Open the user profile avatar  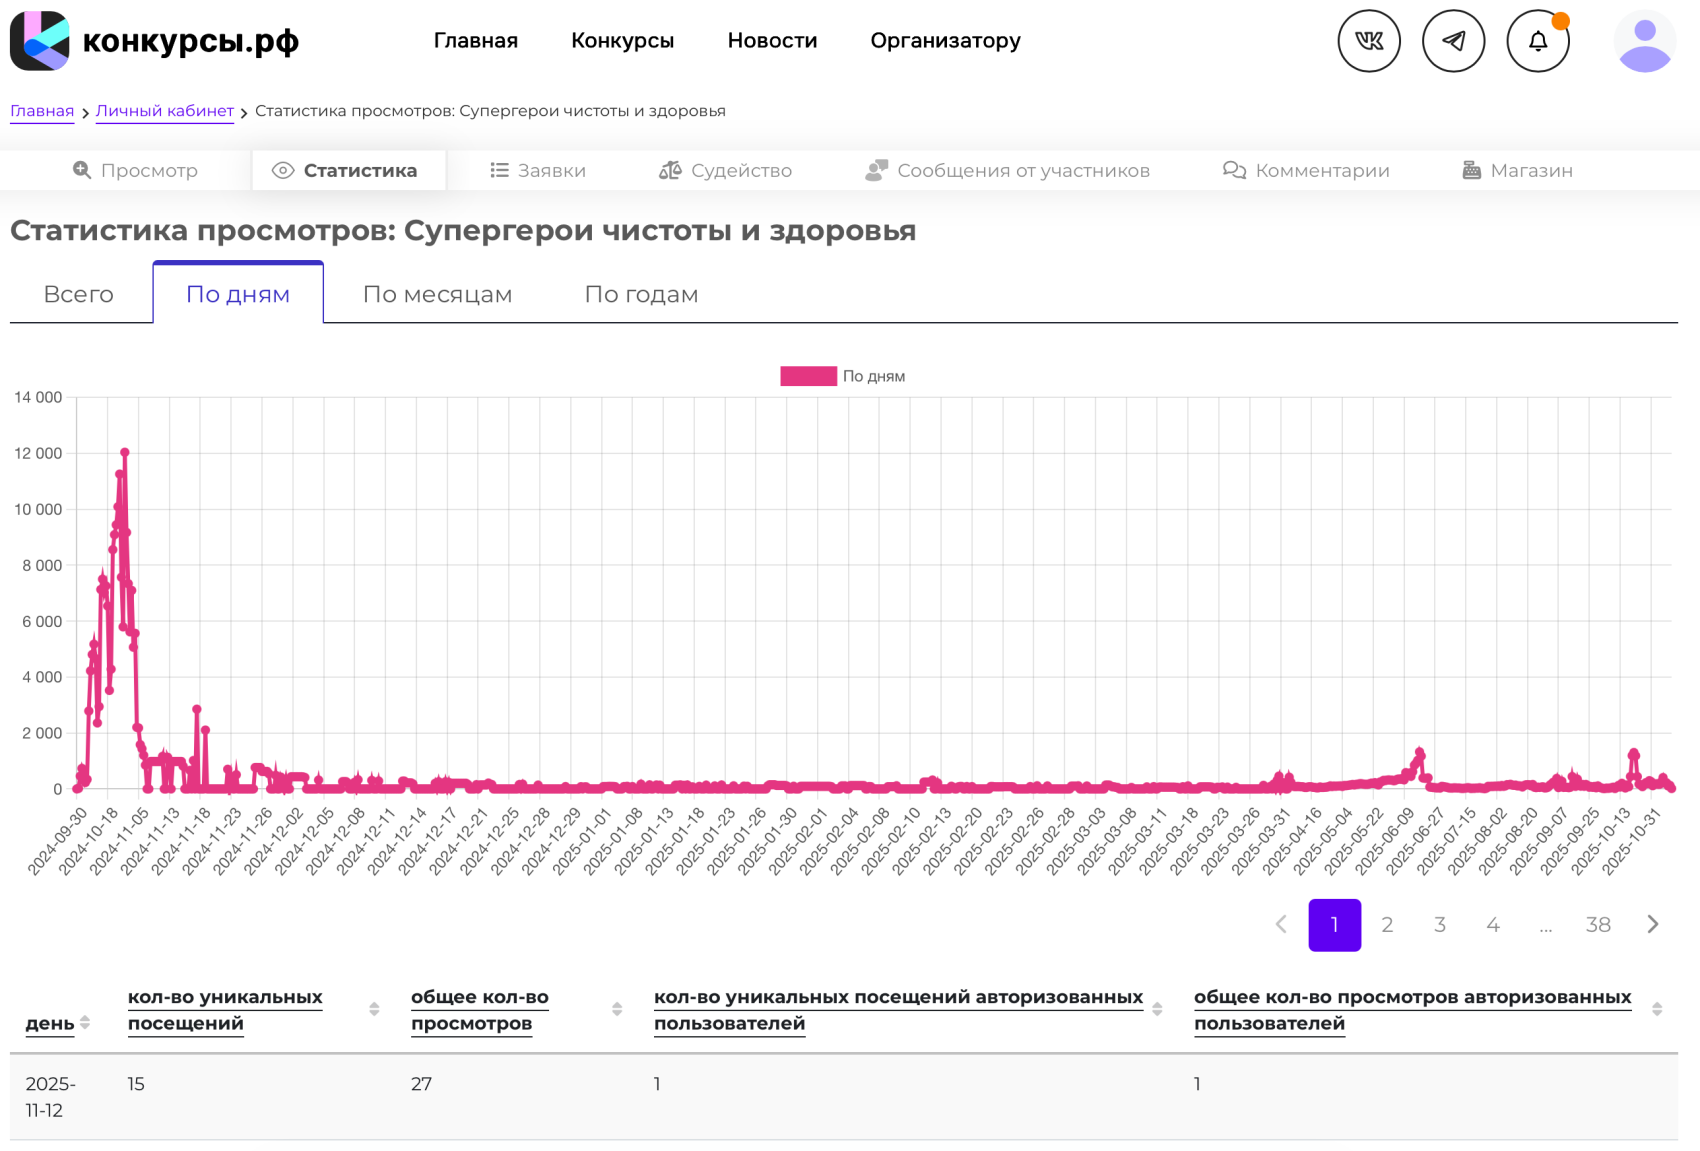[1644, 41]
